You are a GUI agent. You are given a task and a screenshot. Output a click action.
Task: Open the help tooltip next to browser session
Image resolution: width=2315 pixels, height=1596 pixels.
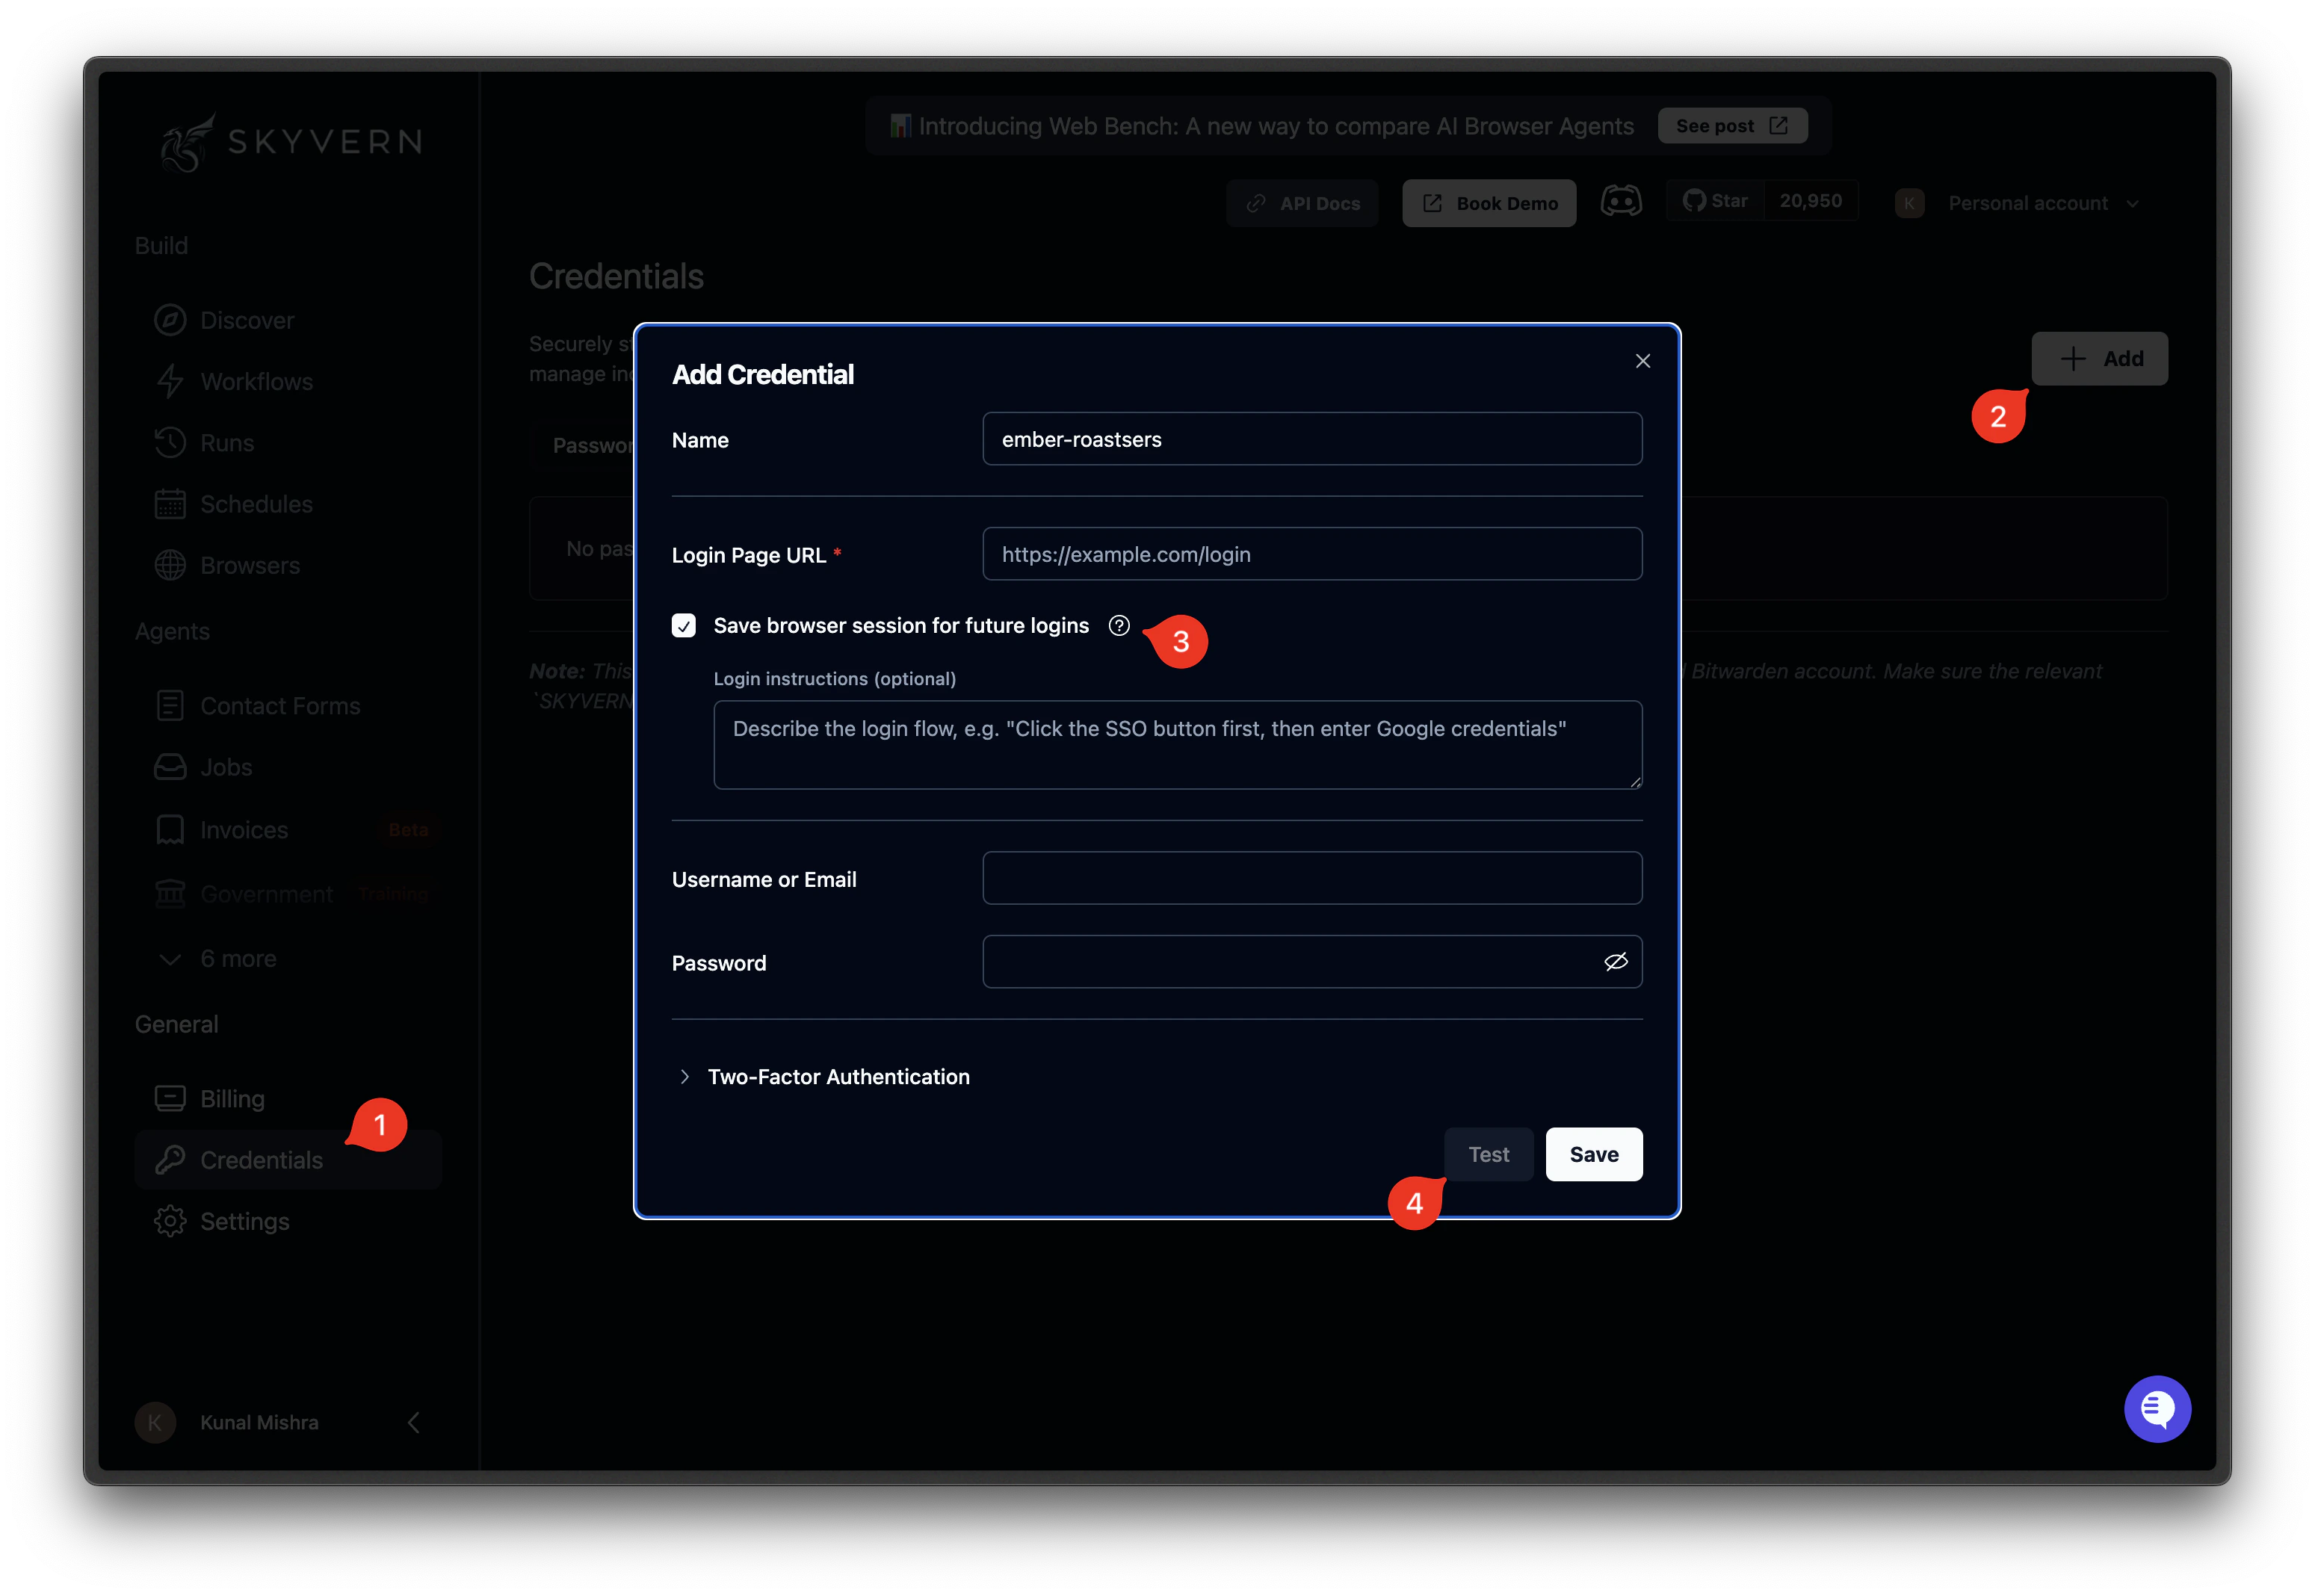(x=1119, y=625)
